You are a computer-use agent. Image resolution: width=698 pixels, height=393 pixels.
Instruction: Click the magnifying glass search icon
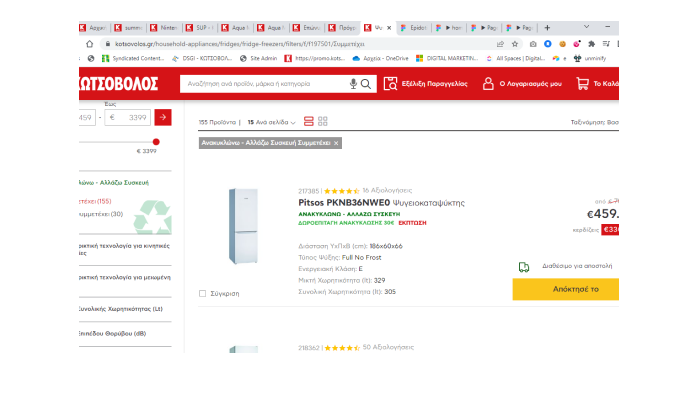tap(366, 84)
